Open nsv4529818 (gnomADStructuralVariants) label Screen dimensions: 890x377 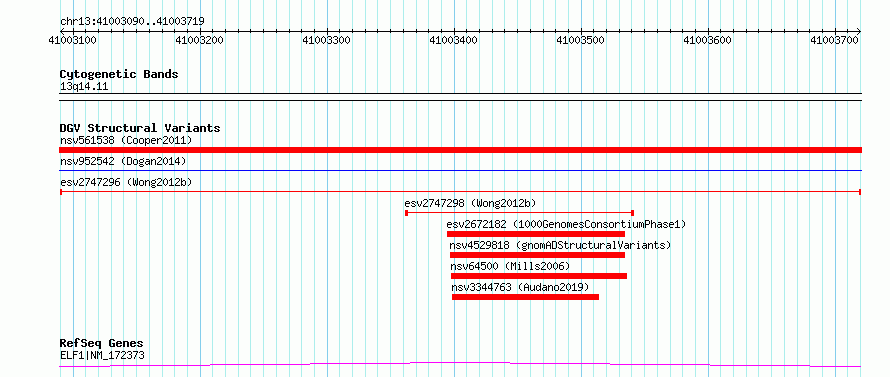pos(560,245)
